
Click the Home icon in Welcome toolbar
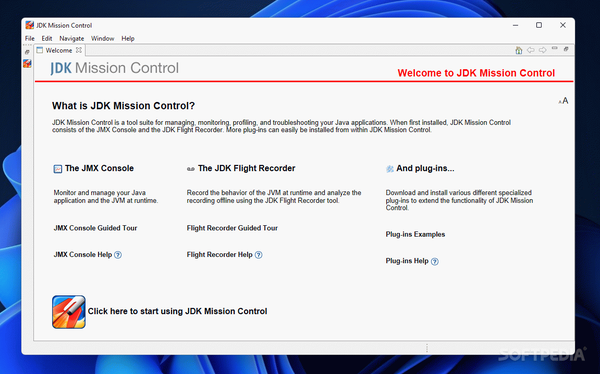[518, 50]
